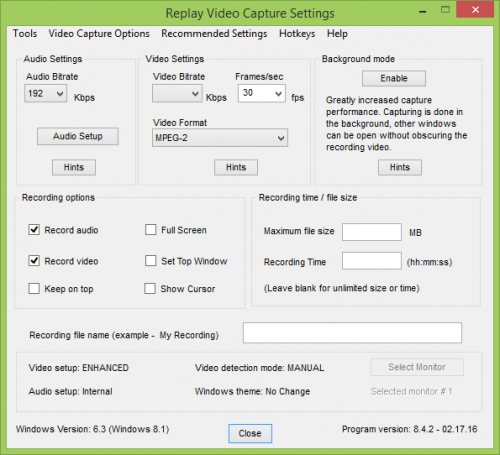Click the Close button at bottom
Viewport: 500px width, 455px height.
coord(250,433)
